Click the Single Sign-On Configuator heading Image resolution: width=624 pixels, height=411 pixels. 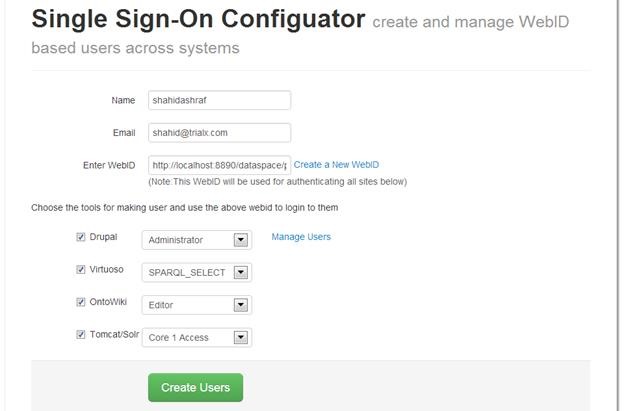coord(198,19)
